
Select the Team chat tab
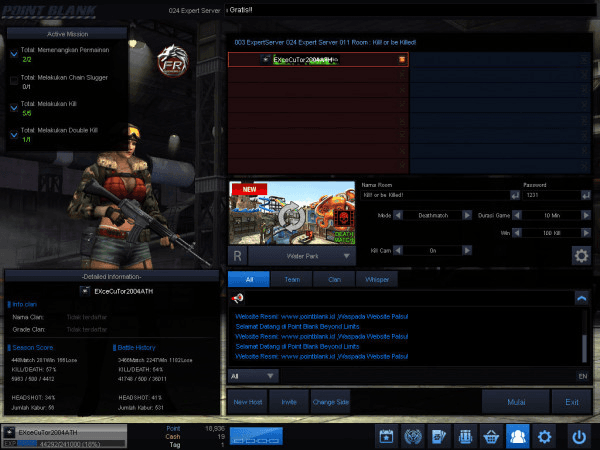coord(292,279)
